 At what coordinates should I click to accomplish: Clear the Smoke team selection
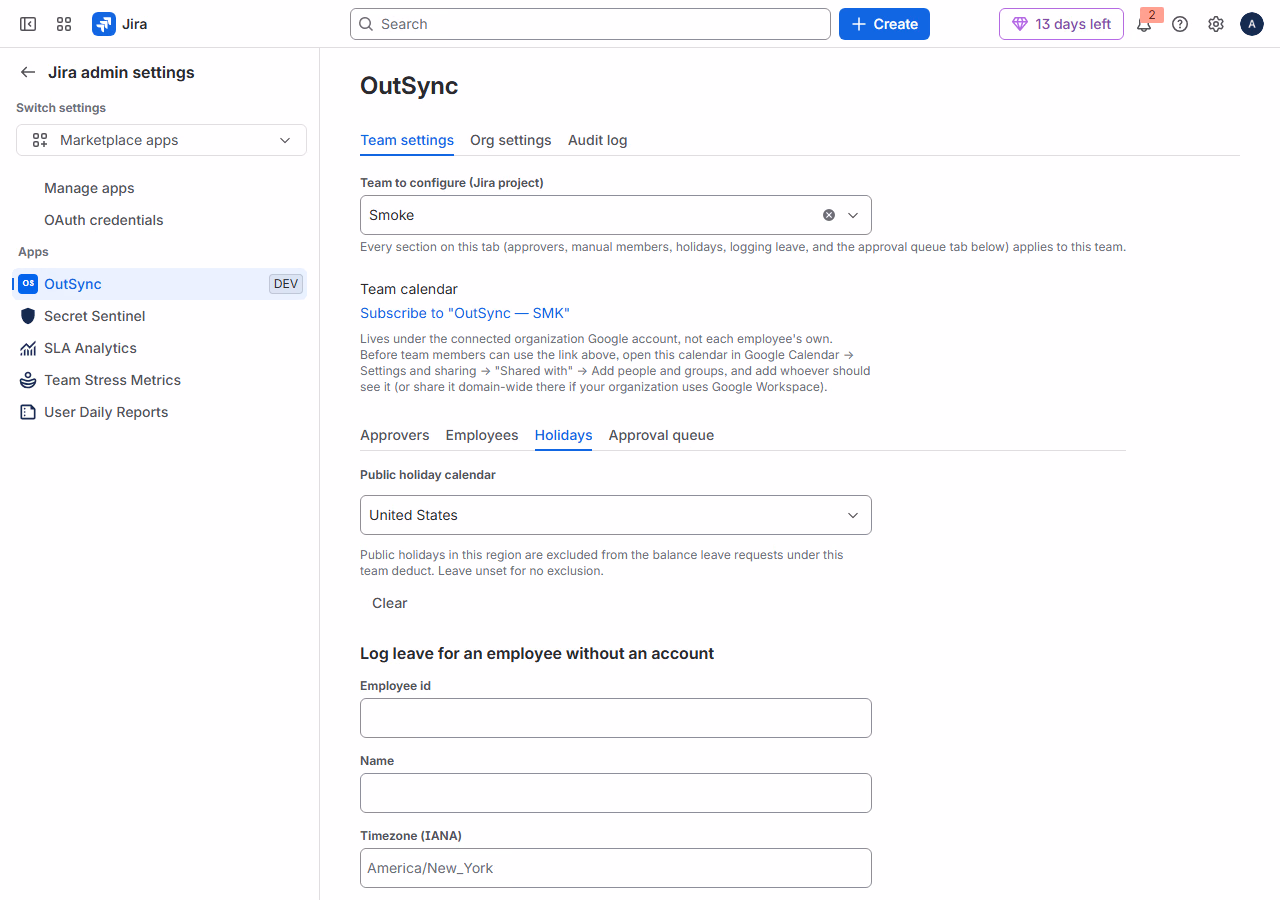click(x=829, y=215)
